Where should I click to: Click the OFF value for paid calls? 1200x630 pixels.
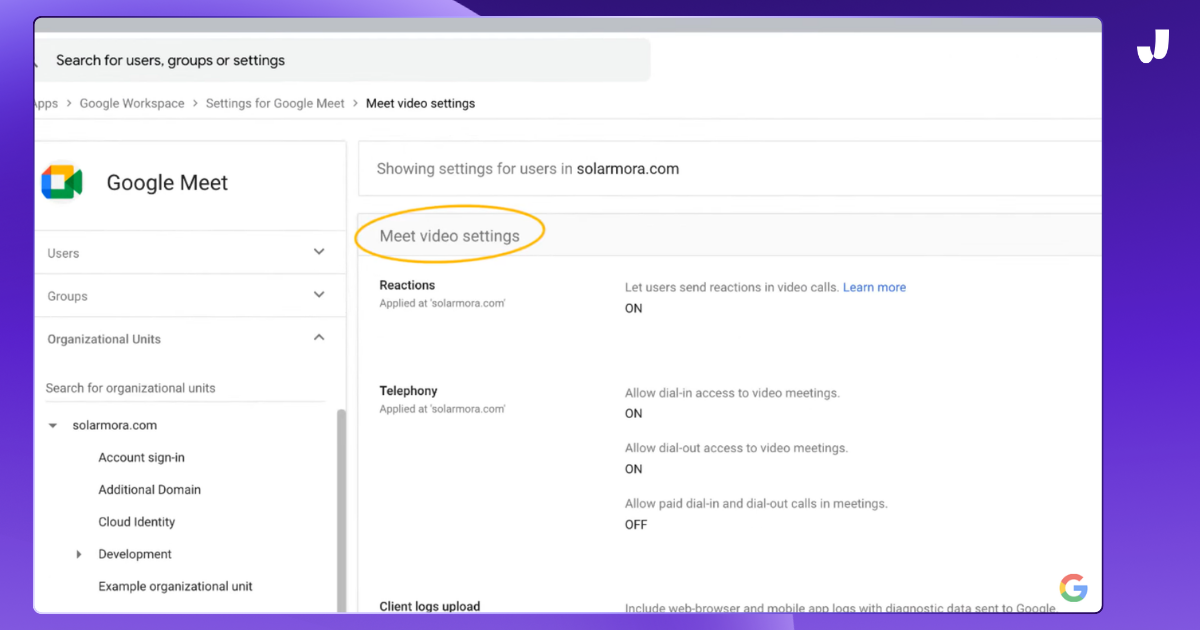tap(636, 524)
